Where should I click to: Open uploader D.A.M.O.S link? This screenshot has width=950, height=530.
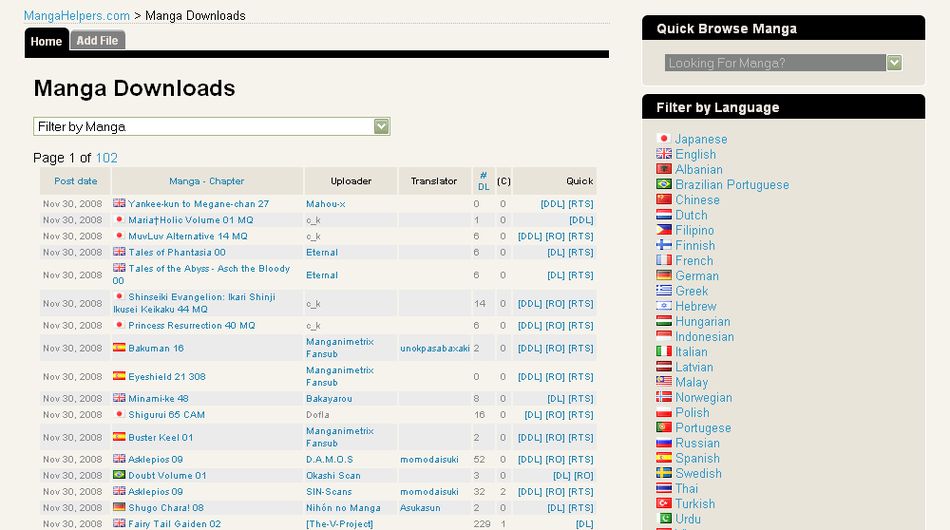coord(330,460)
